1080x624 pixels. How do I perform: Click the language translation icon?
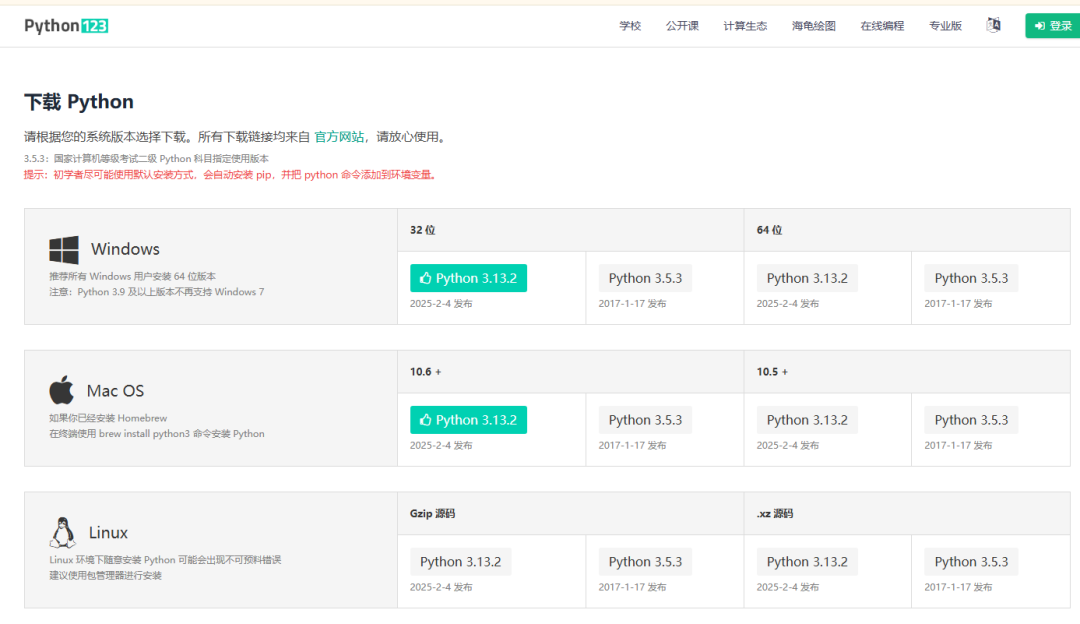[993, 25]
